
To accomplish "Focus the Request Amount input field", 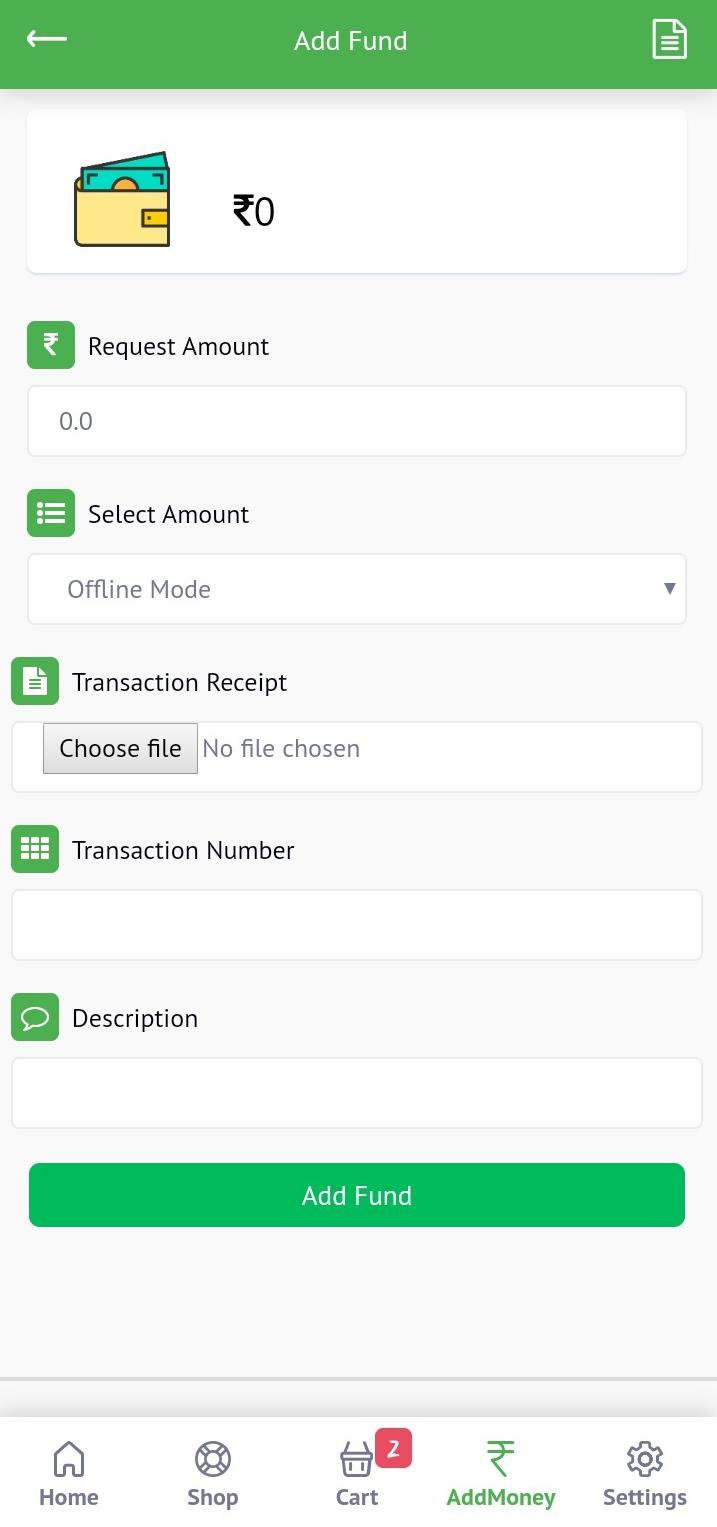I will 357,421.
